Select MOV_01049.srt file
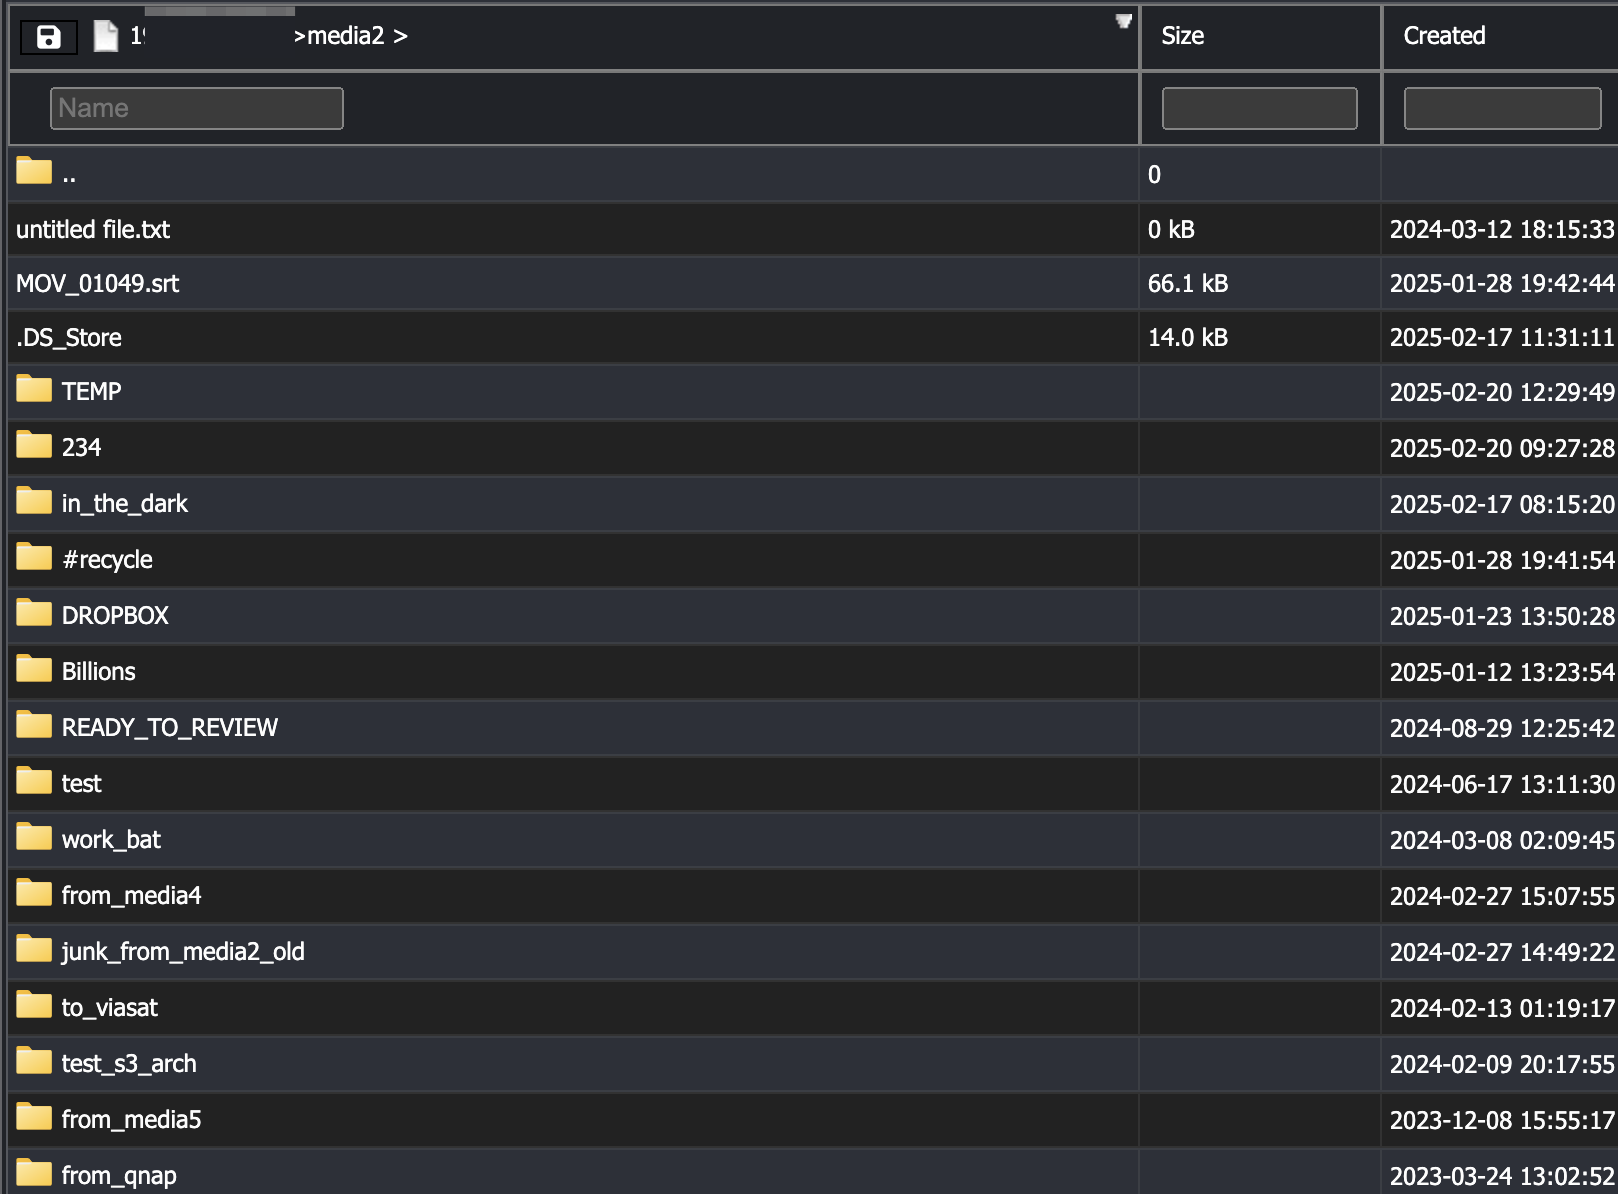 [98, 283]
